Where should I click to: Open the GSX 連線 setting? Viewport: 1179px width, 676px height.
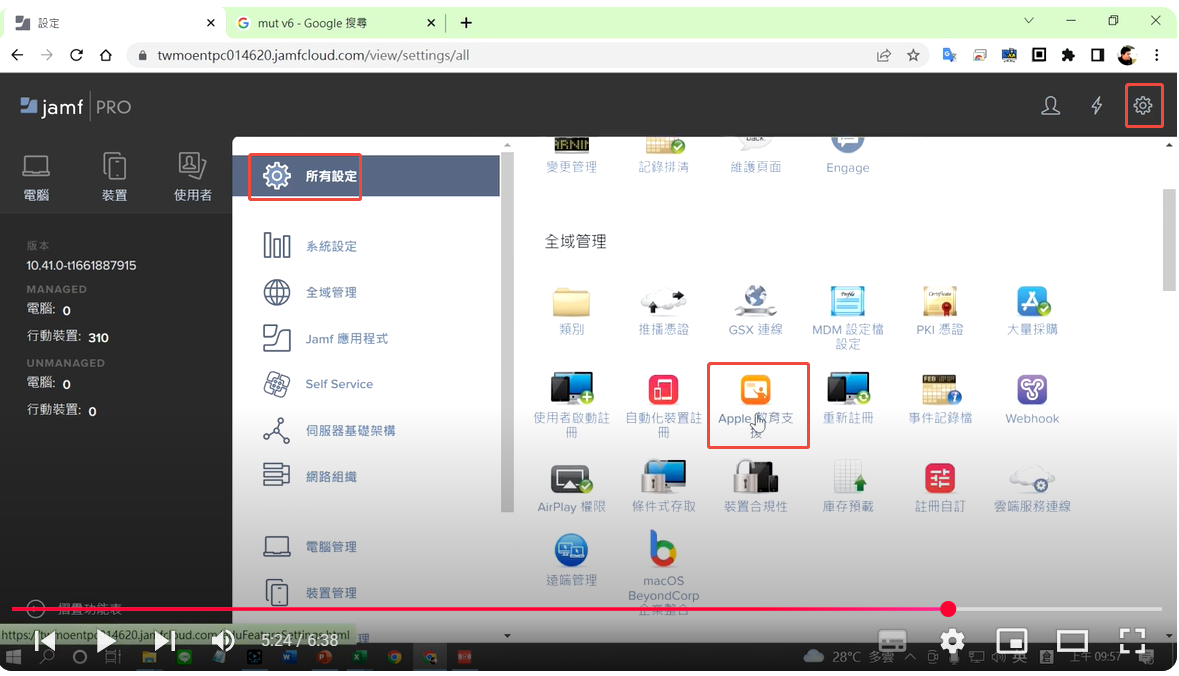755,301
